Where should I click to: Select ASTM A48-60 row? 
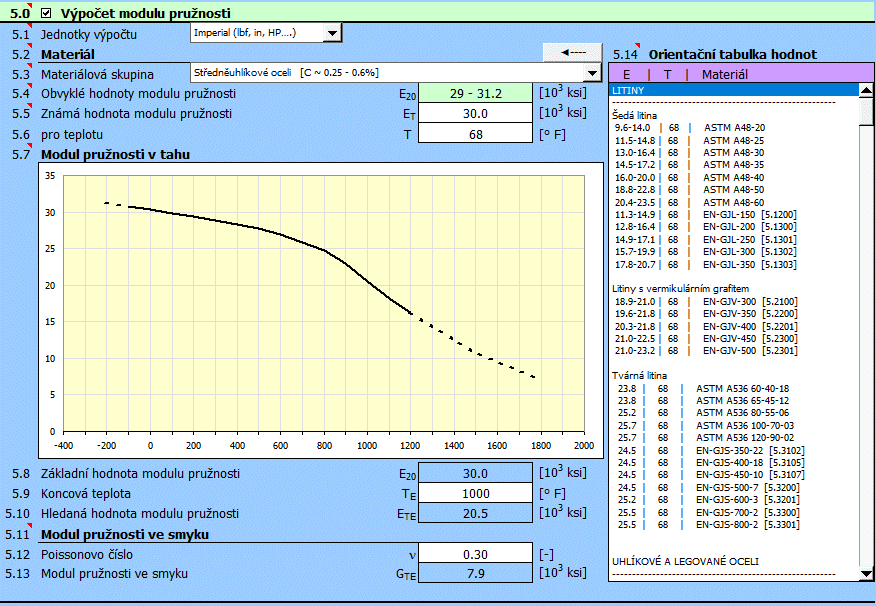(x=734, y=202)
